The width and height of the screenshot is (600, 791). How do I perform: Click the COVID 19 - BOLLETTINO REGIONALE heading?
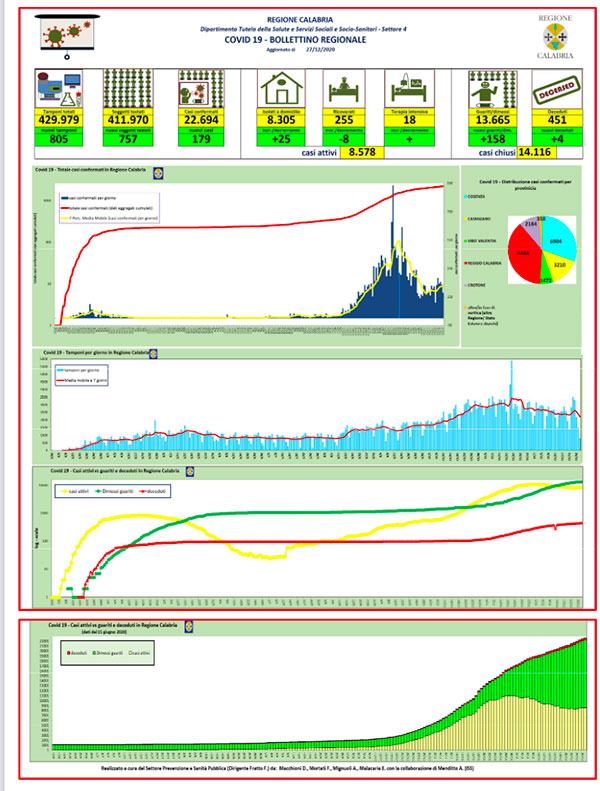(x=295, y=40)
